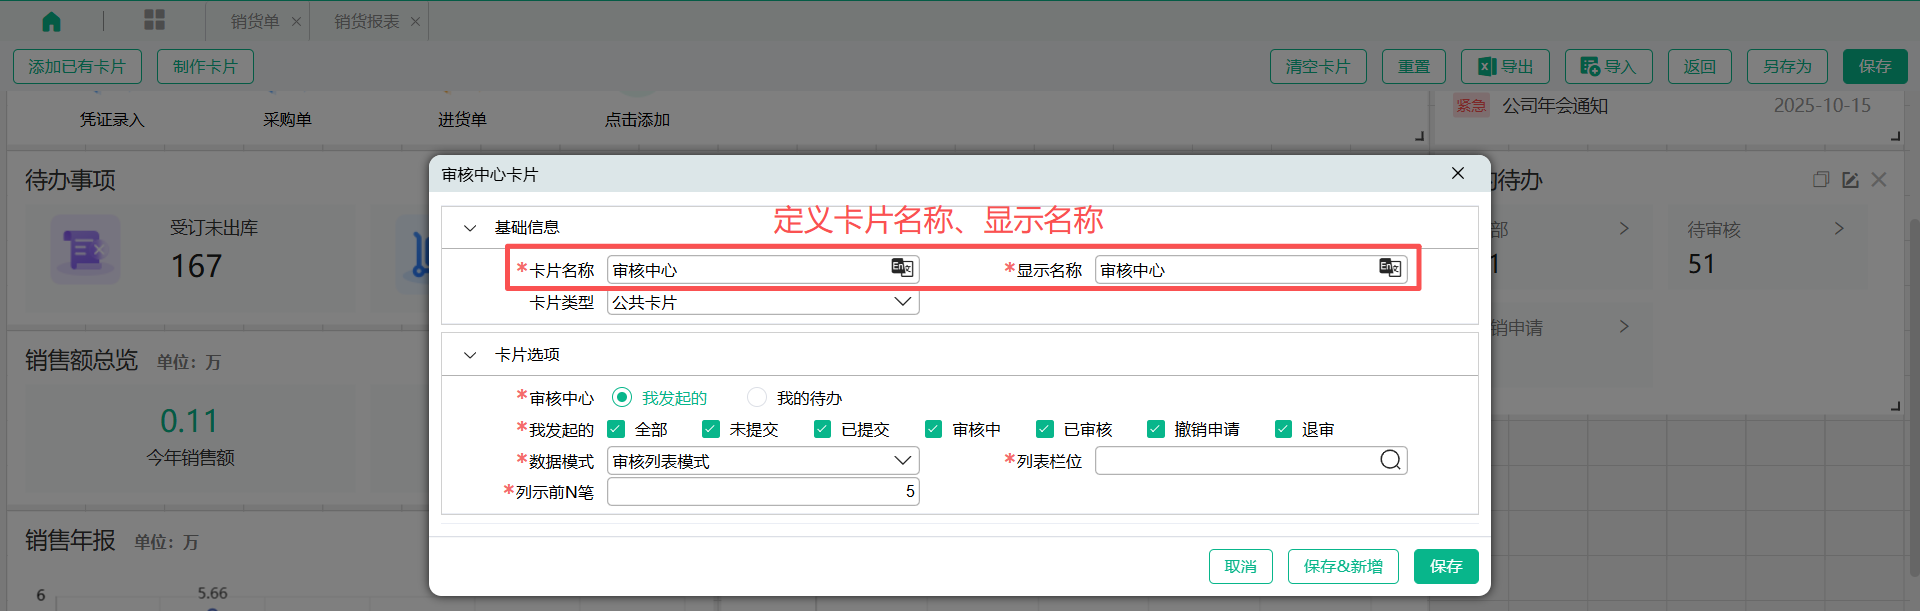
Task: Open the grid apps menu icon
Action: point(155,20)
